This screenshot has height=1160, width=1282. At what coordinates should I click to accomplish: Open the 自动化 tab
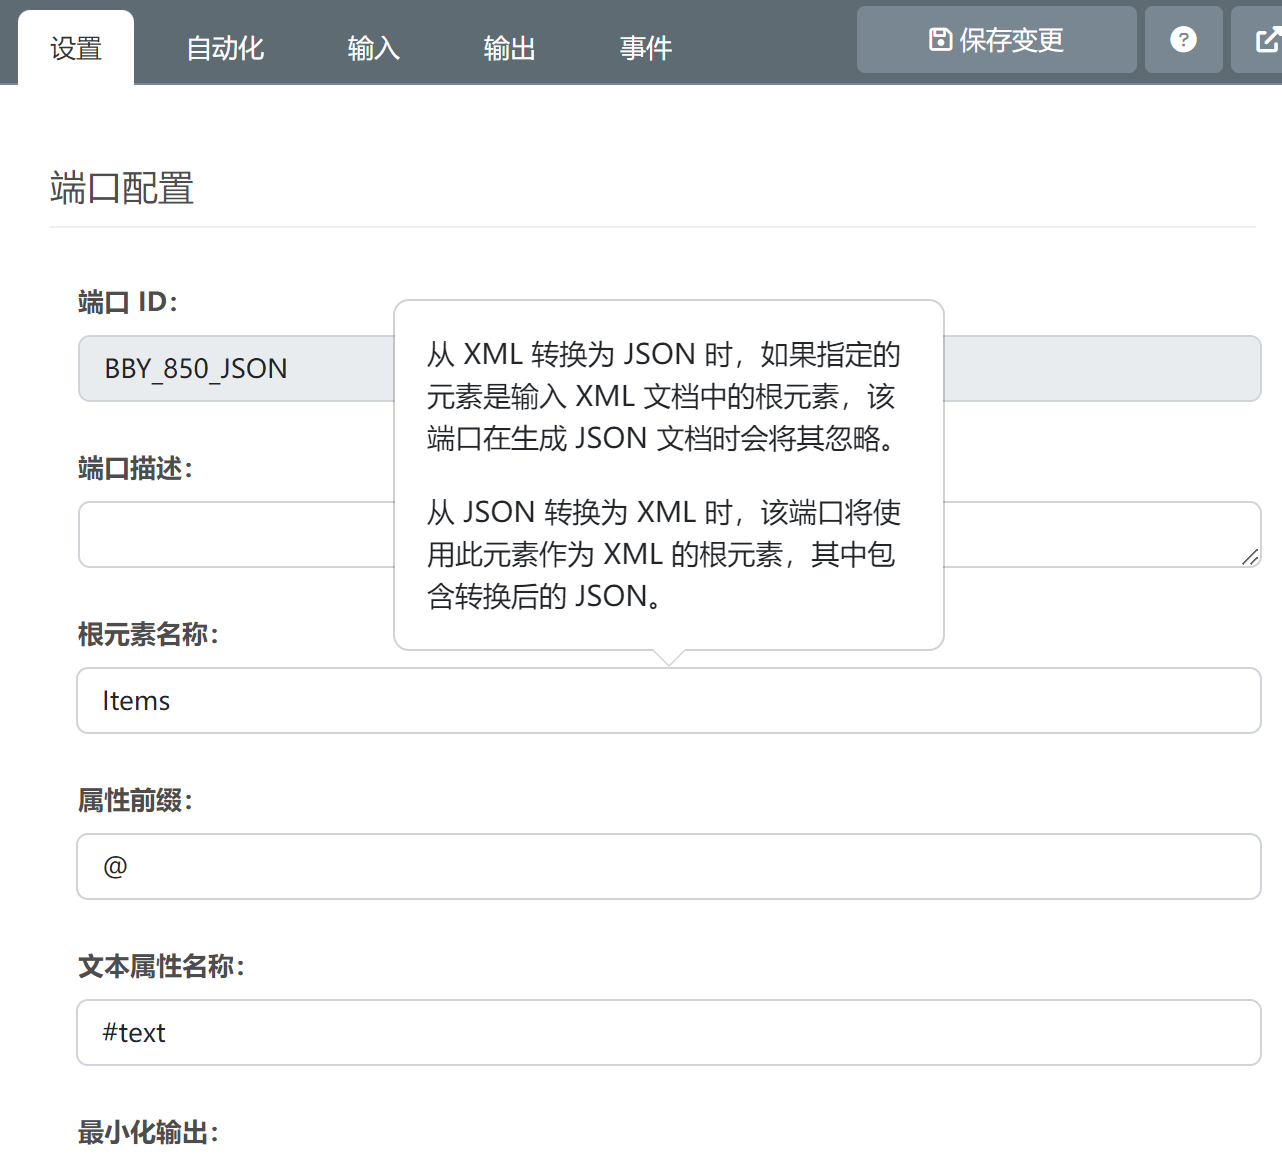coord(225,48)
